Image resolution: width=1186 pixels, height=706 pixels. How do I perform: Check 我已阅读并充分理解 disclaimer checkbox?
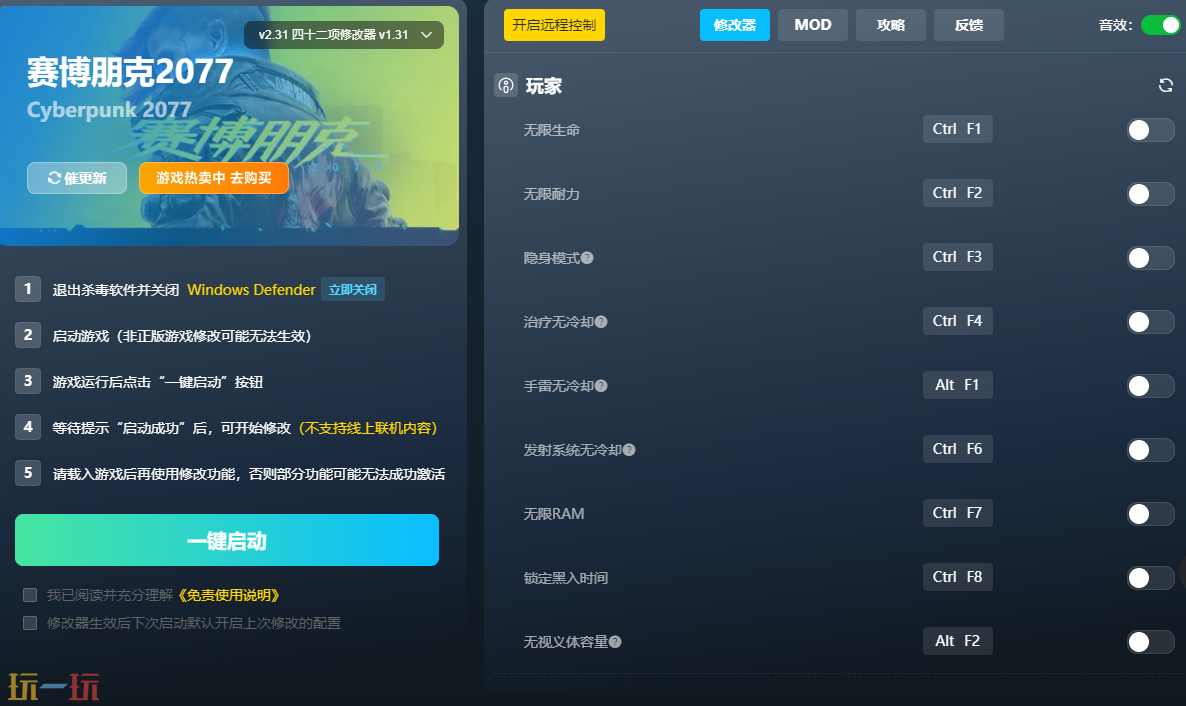tap(30, 595)
